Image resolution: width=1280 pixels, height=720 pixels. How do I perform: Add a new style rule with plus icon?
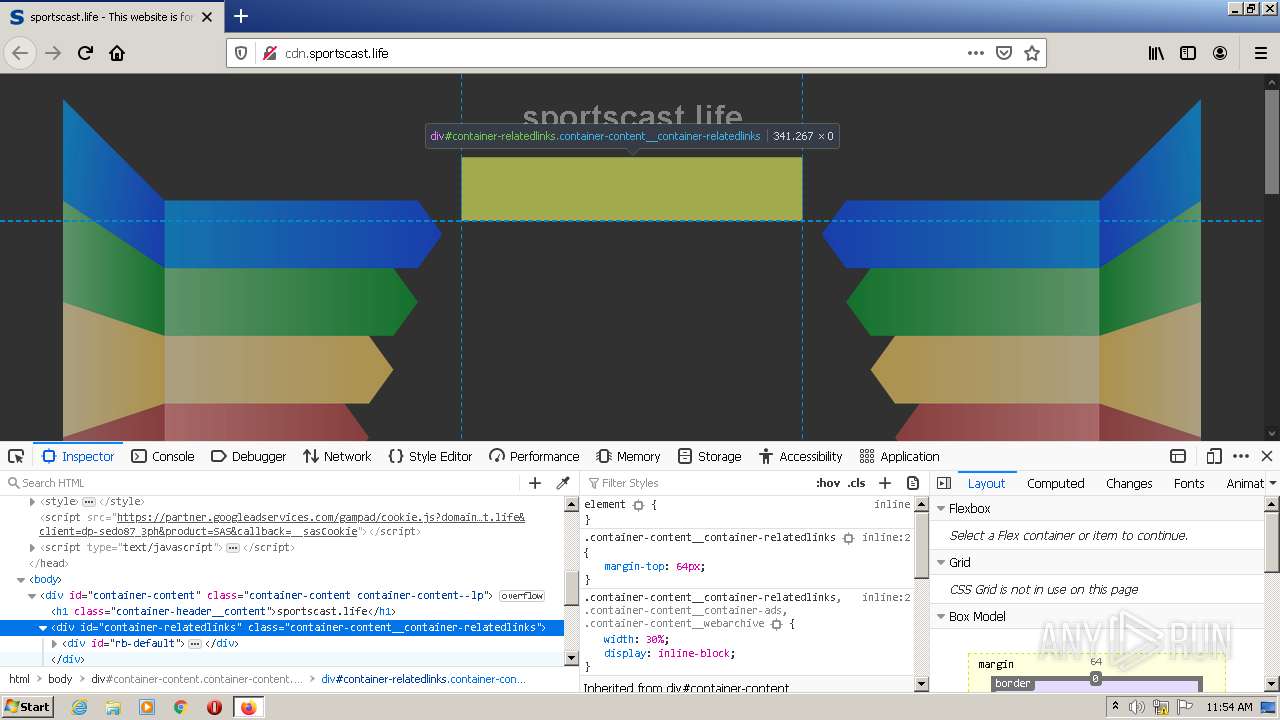884,483
